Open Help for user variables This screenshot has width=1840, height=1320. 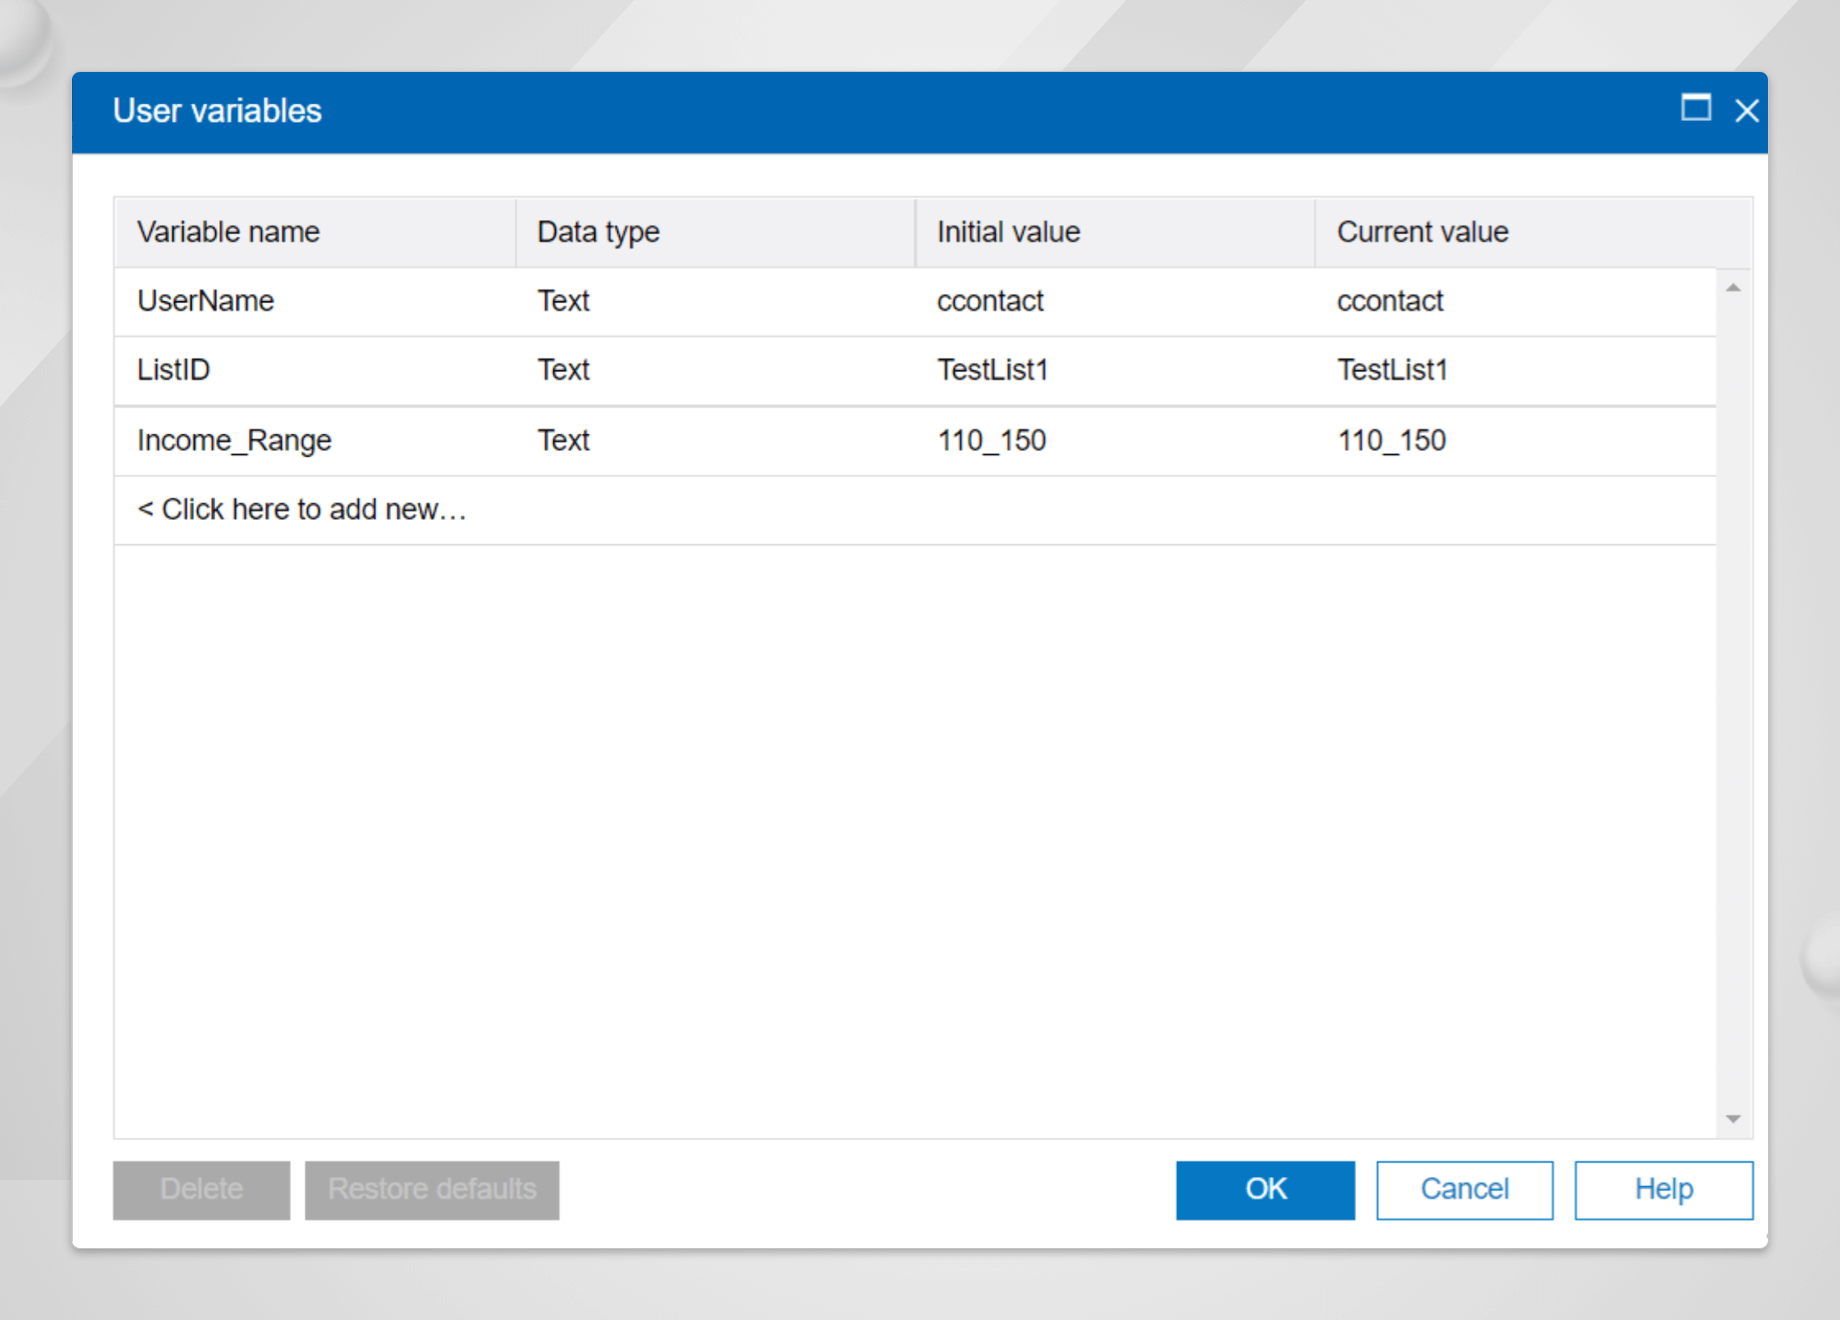1663,1189
